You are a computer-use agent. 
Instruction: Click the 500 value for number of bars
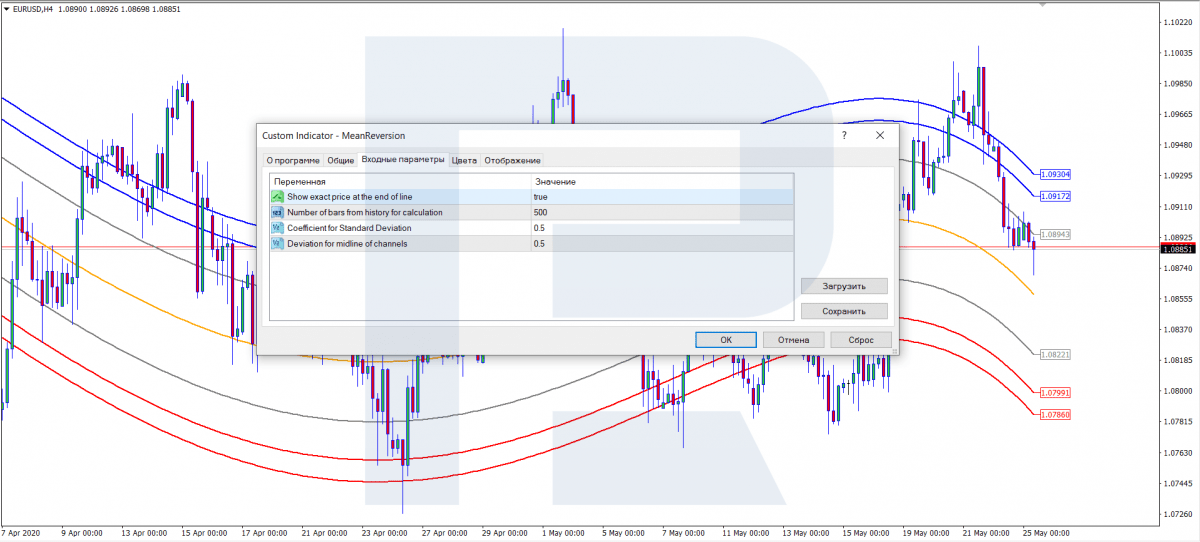tap(541, 212)
